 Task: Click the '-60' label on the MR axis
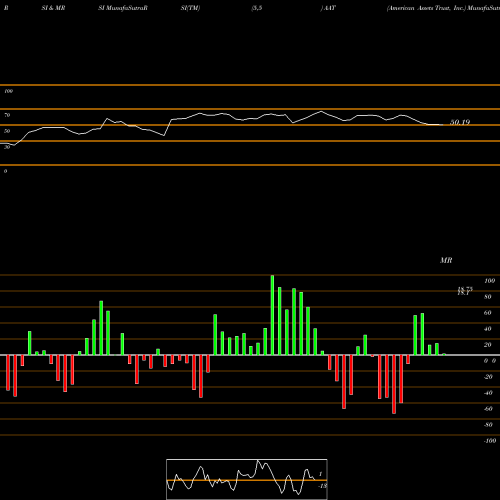point(488,409)
